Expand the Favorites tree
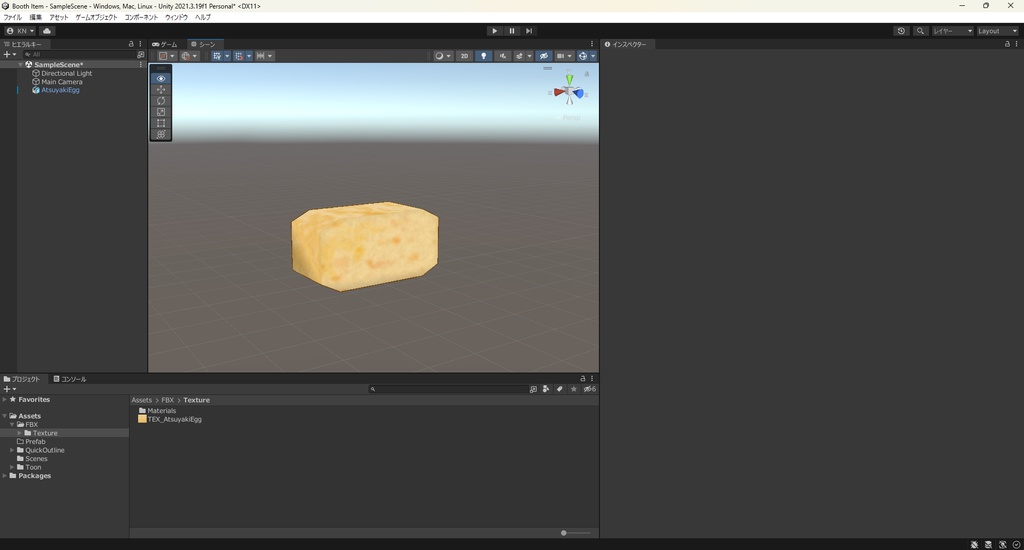The width and height of the screenshot is (1024, 550). coord(5,399)
